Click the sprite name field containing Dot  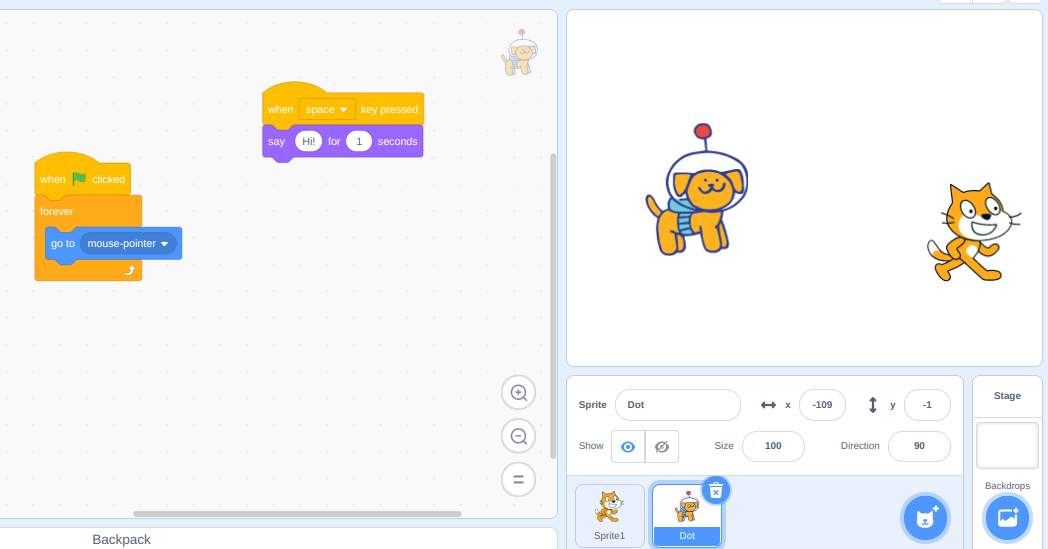677,405
